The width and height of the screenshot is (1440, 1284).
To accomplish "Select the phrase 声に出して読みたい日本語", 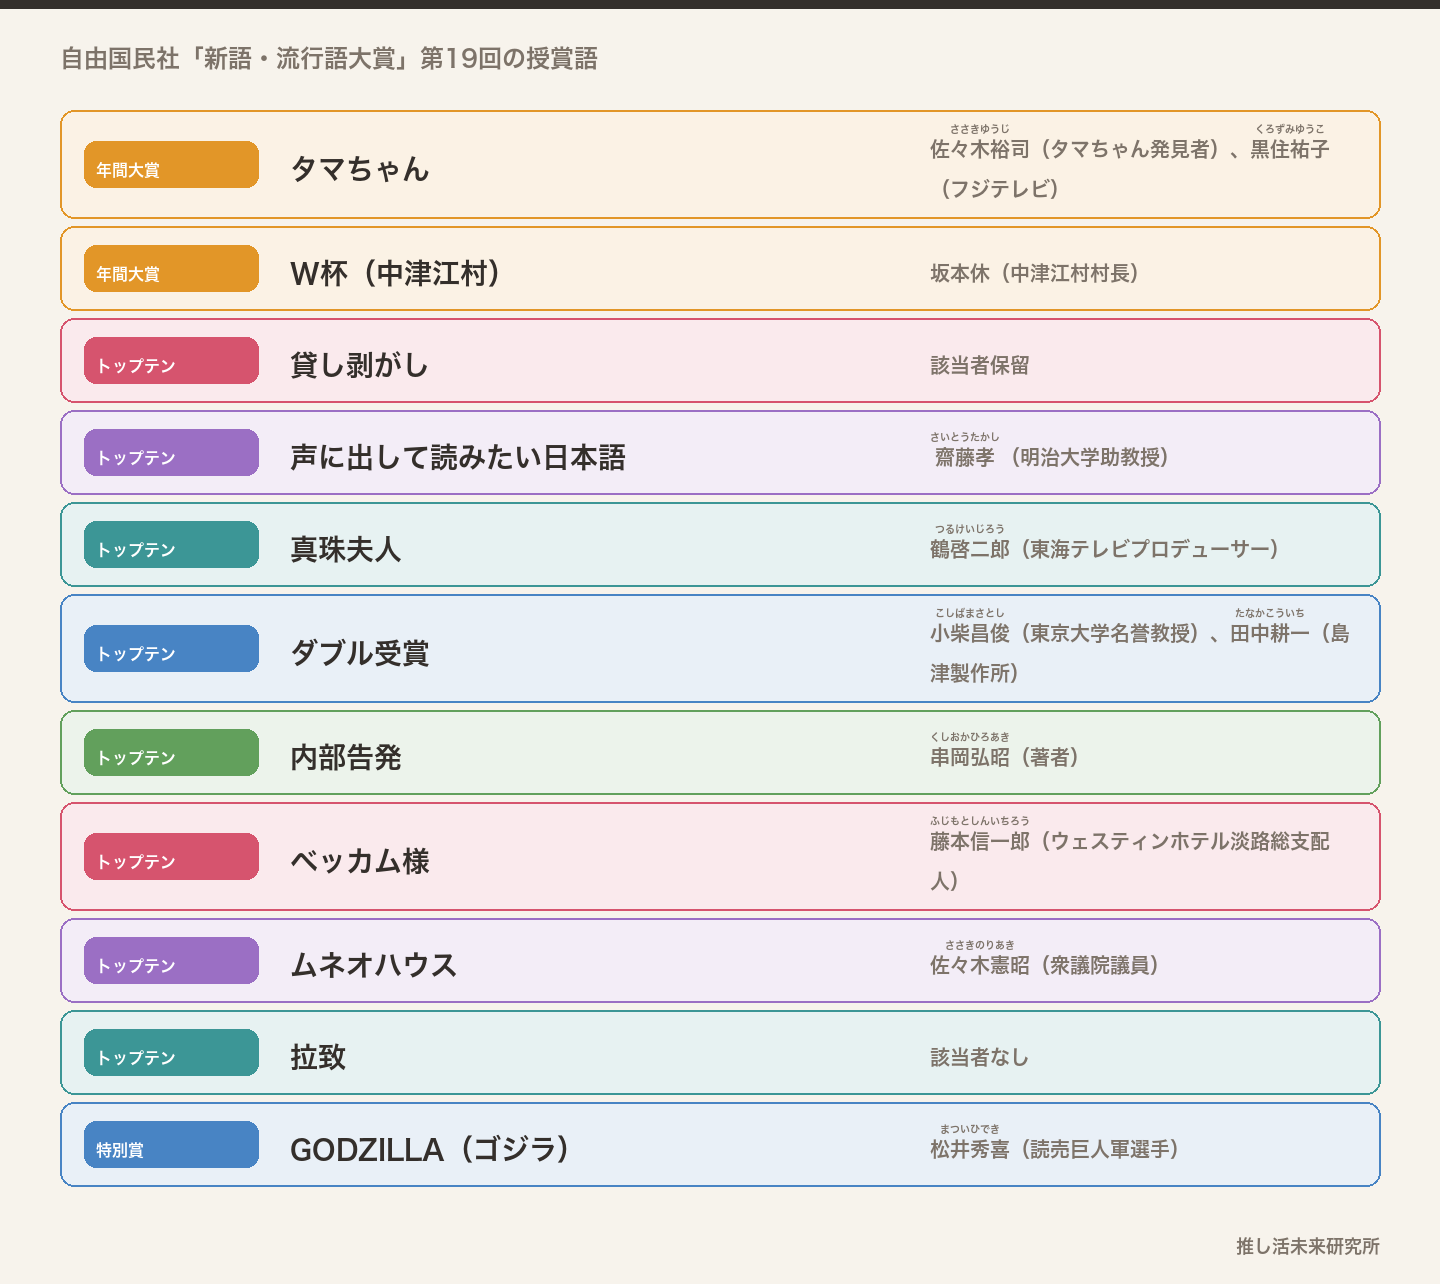I will (458, 457).
